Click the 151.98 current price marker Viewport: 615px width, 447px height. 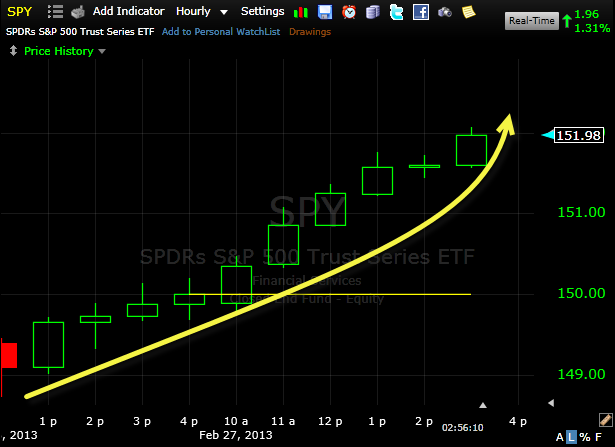pyautogui.click(x=579, y=135)
